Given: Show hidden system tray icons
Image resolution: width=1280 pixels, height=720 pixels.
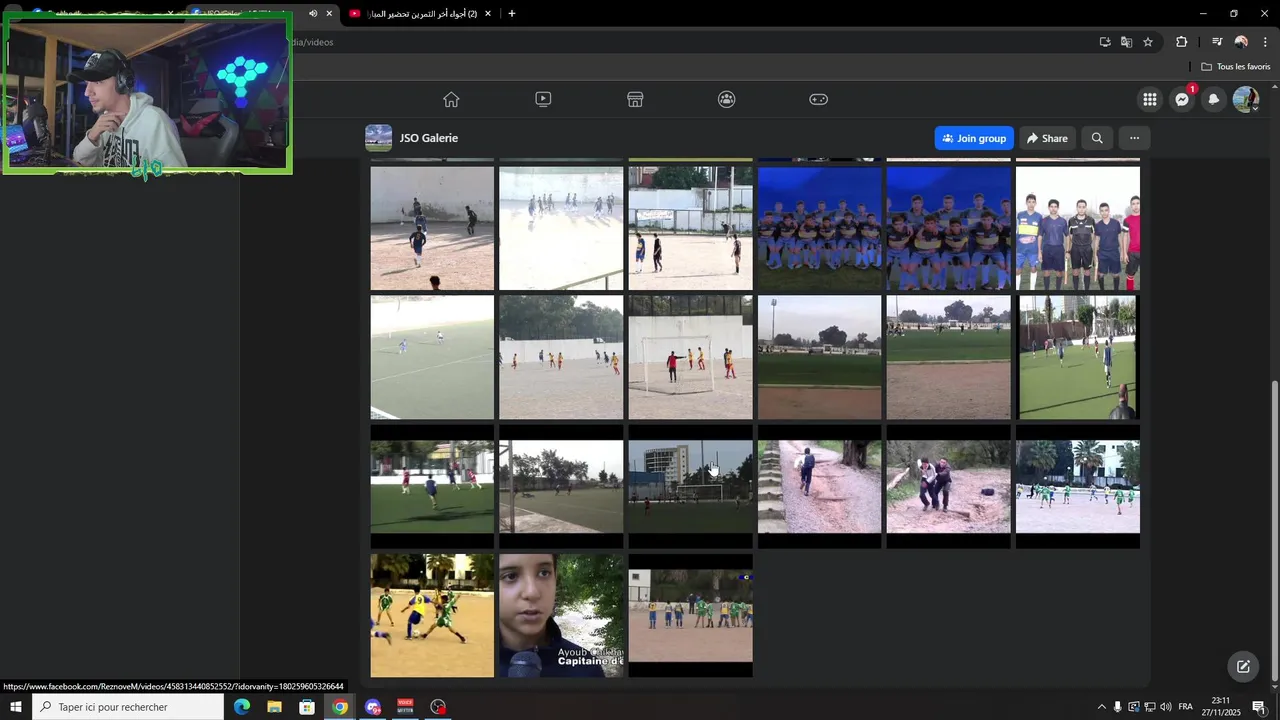Looking at the screenshot, I should tap(1102, 707).
